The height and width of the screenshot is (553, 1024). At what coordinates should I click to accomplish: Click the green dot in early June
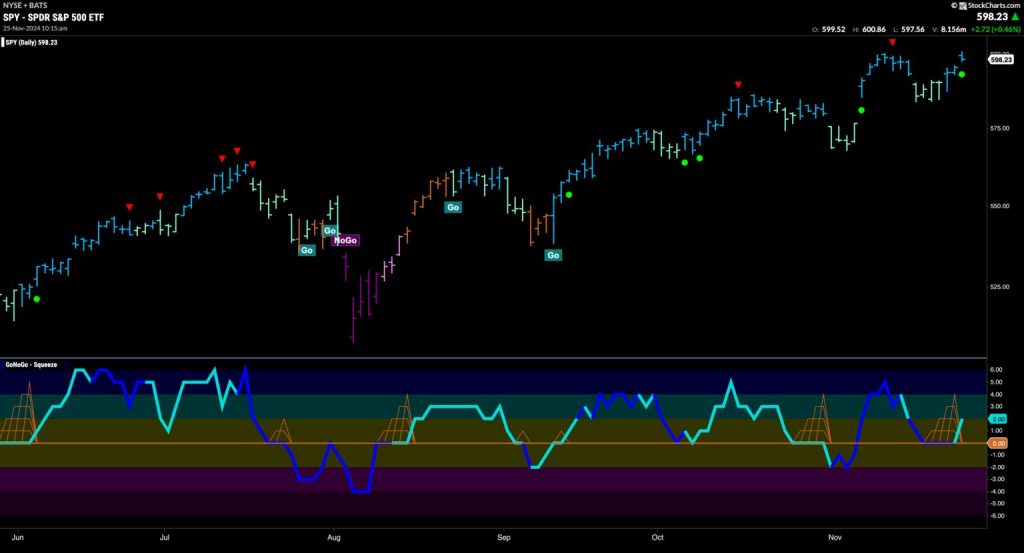[37, 299]
